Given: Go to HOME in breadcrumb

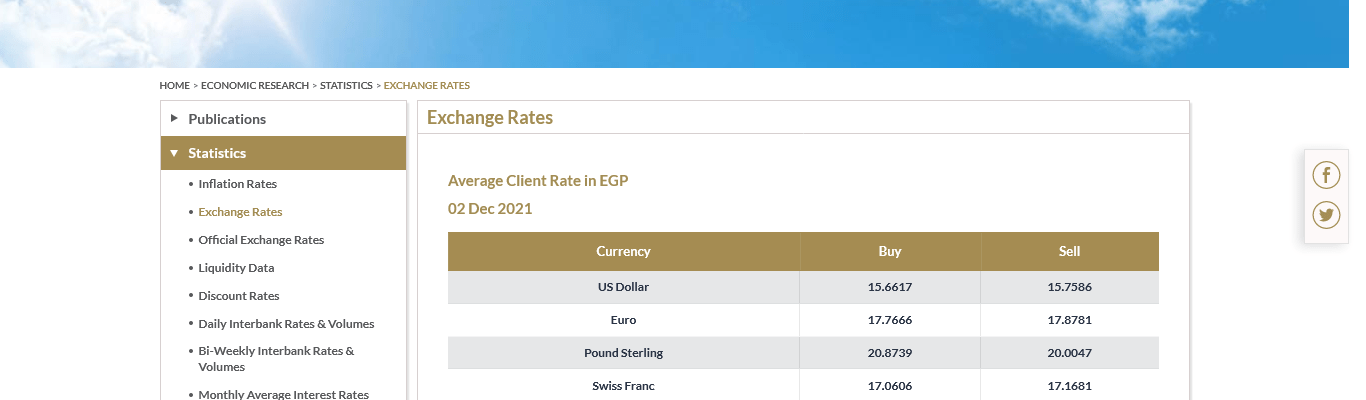Looking at the screenshot, I should (174, 86).
